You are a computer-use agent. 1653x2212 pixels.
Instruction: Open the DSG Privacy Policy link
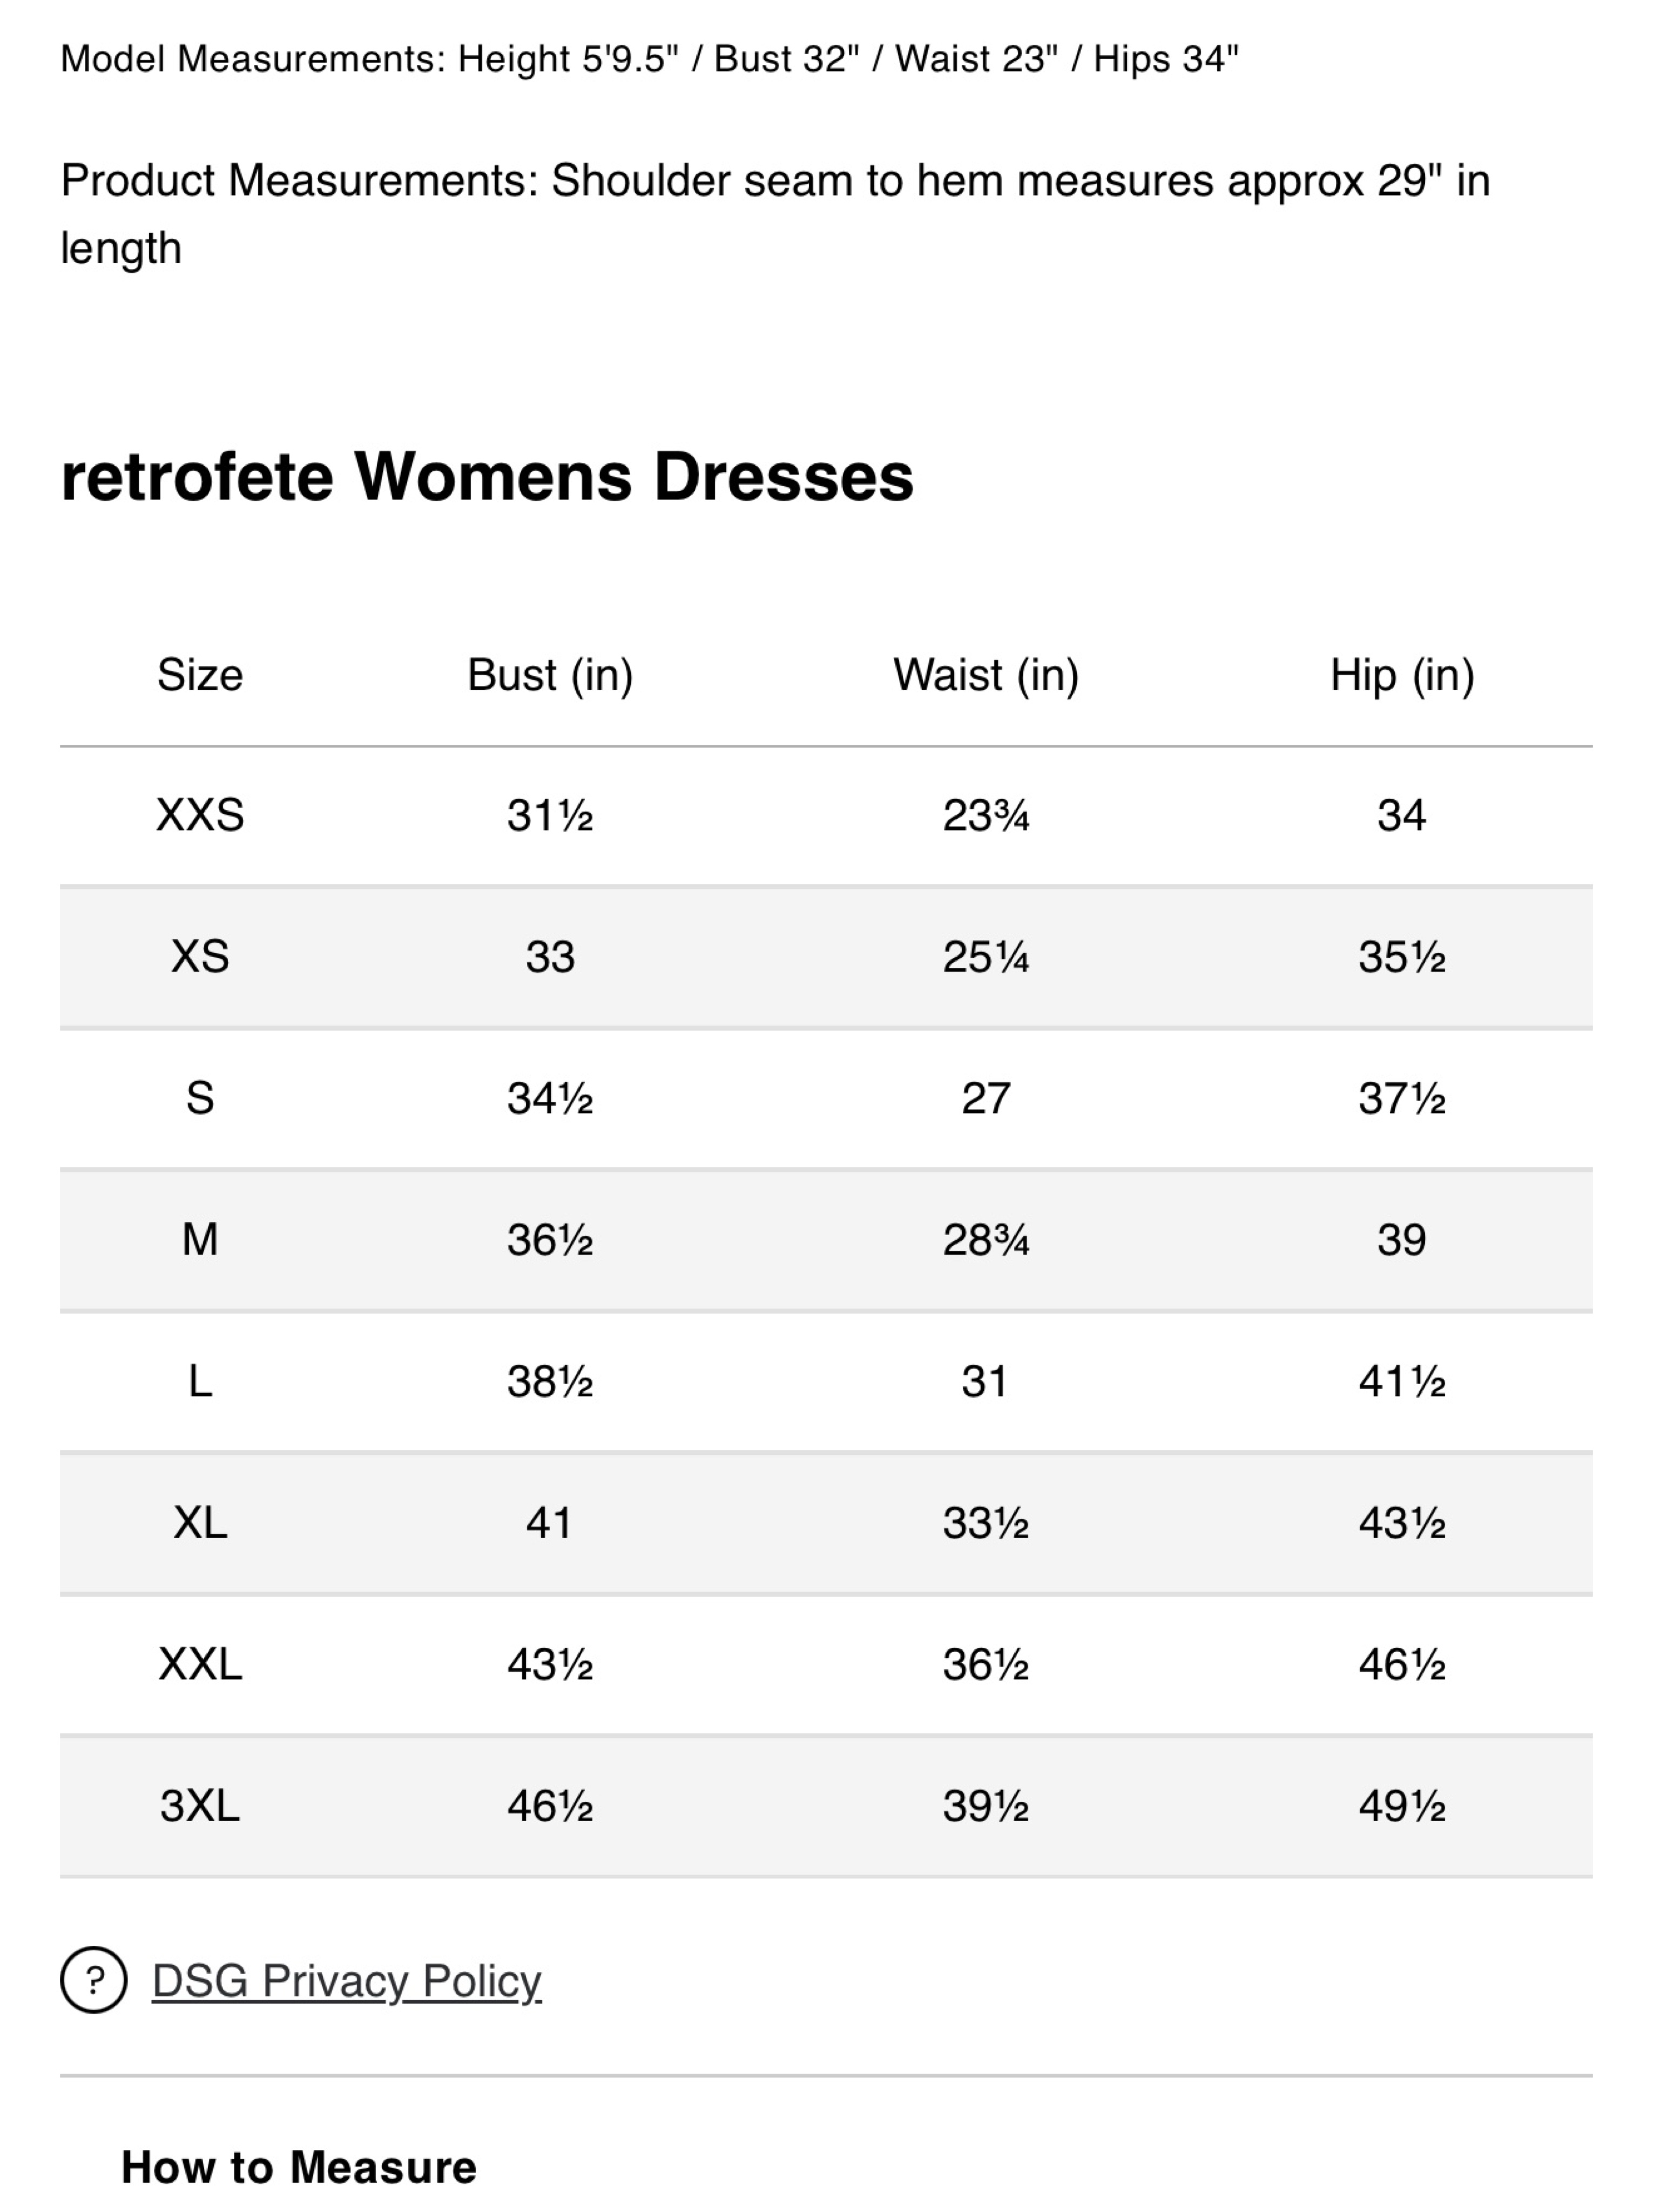[346, 1981]
